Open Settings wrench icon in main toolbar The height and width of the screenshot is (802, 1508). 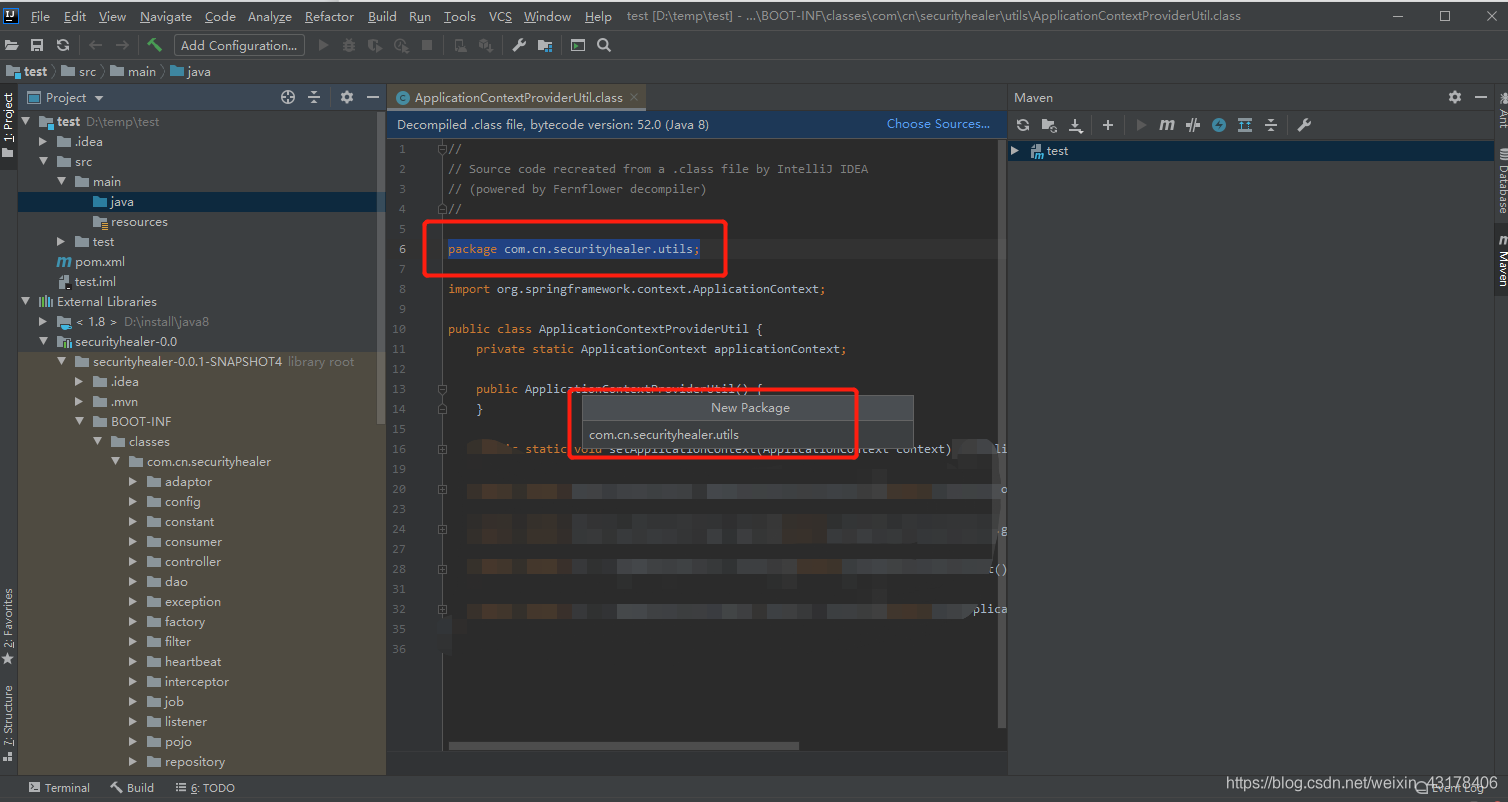(x=519, y=45)
